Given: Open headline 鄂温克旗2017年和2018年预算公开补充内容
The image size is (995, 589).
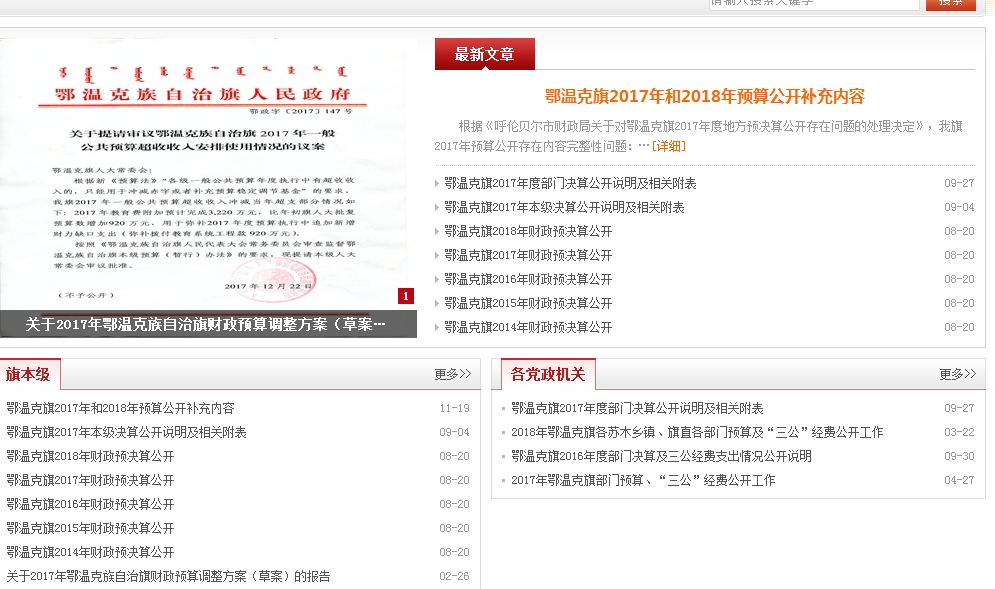Looking at the screenshot, I should coord(704,97).
